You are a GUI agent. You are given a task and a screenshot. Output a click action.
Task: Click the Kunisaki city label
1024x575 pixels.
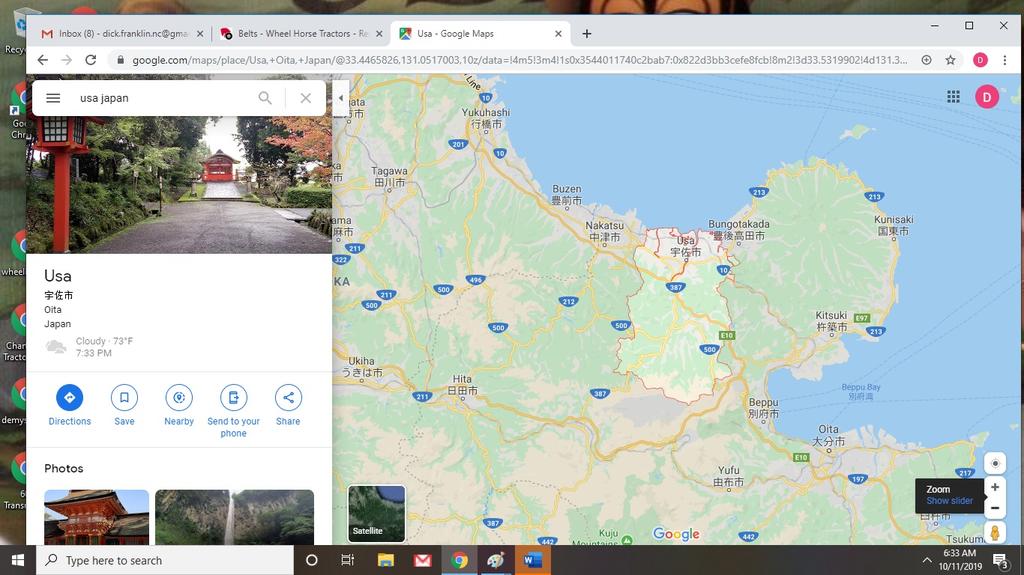[893, 225]
